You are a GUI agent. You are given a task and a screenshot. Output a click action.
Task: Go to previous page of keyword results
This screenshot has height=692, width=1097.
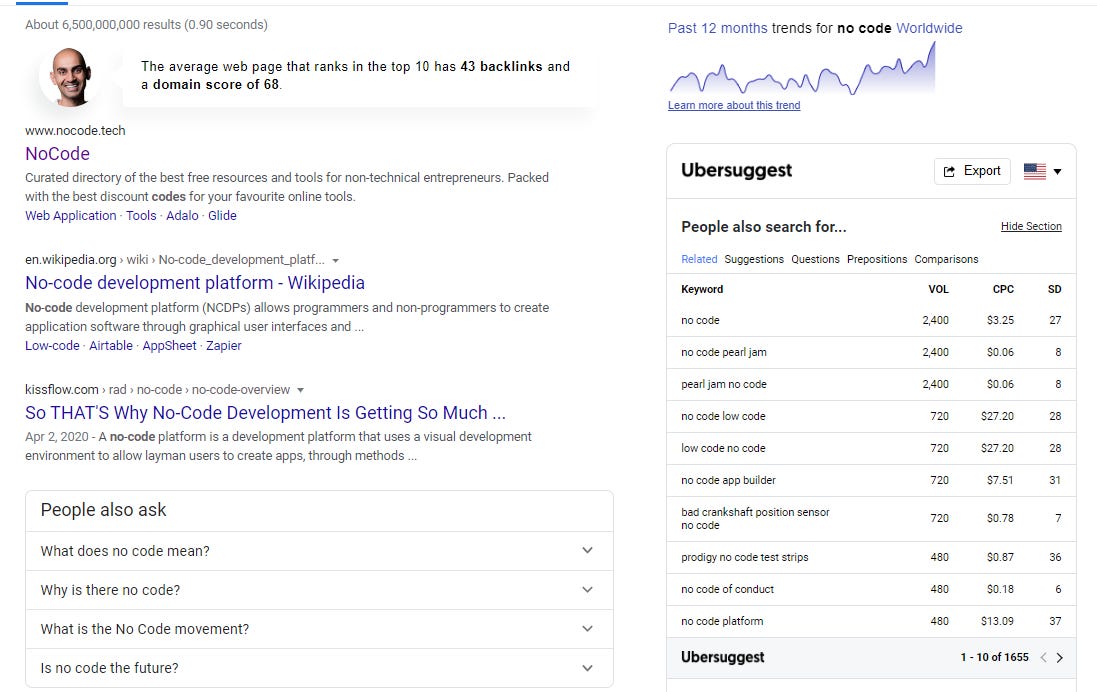(x=1043, y=658)
